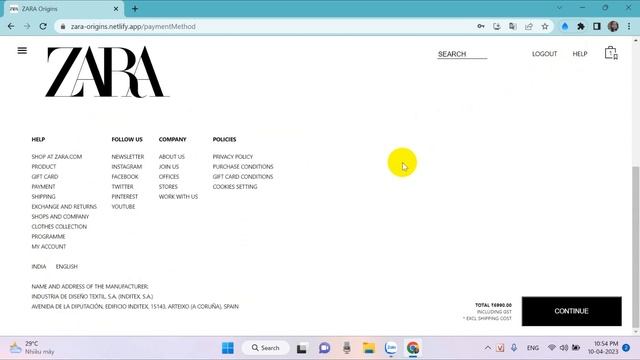Screen dimensions: 640x360
Task: Select the ZARA Origins tab
Action: tap(63, 9)
